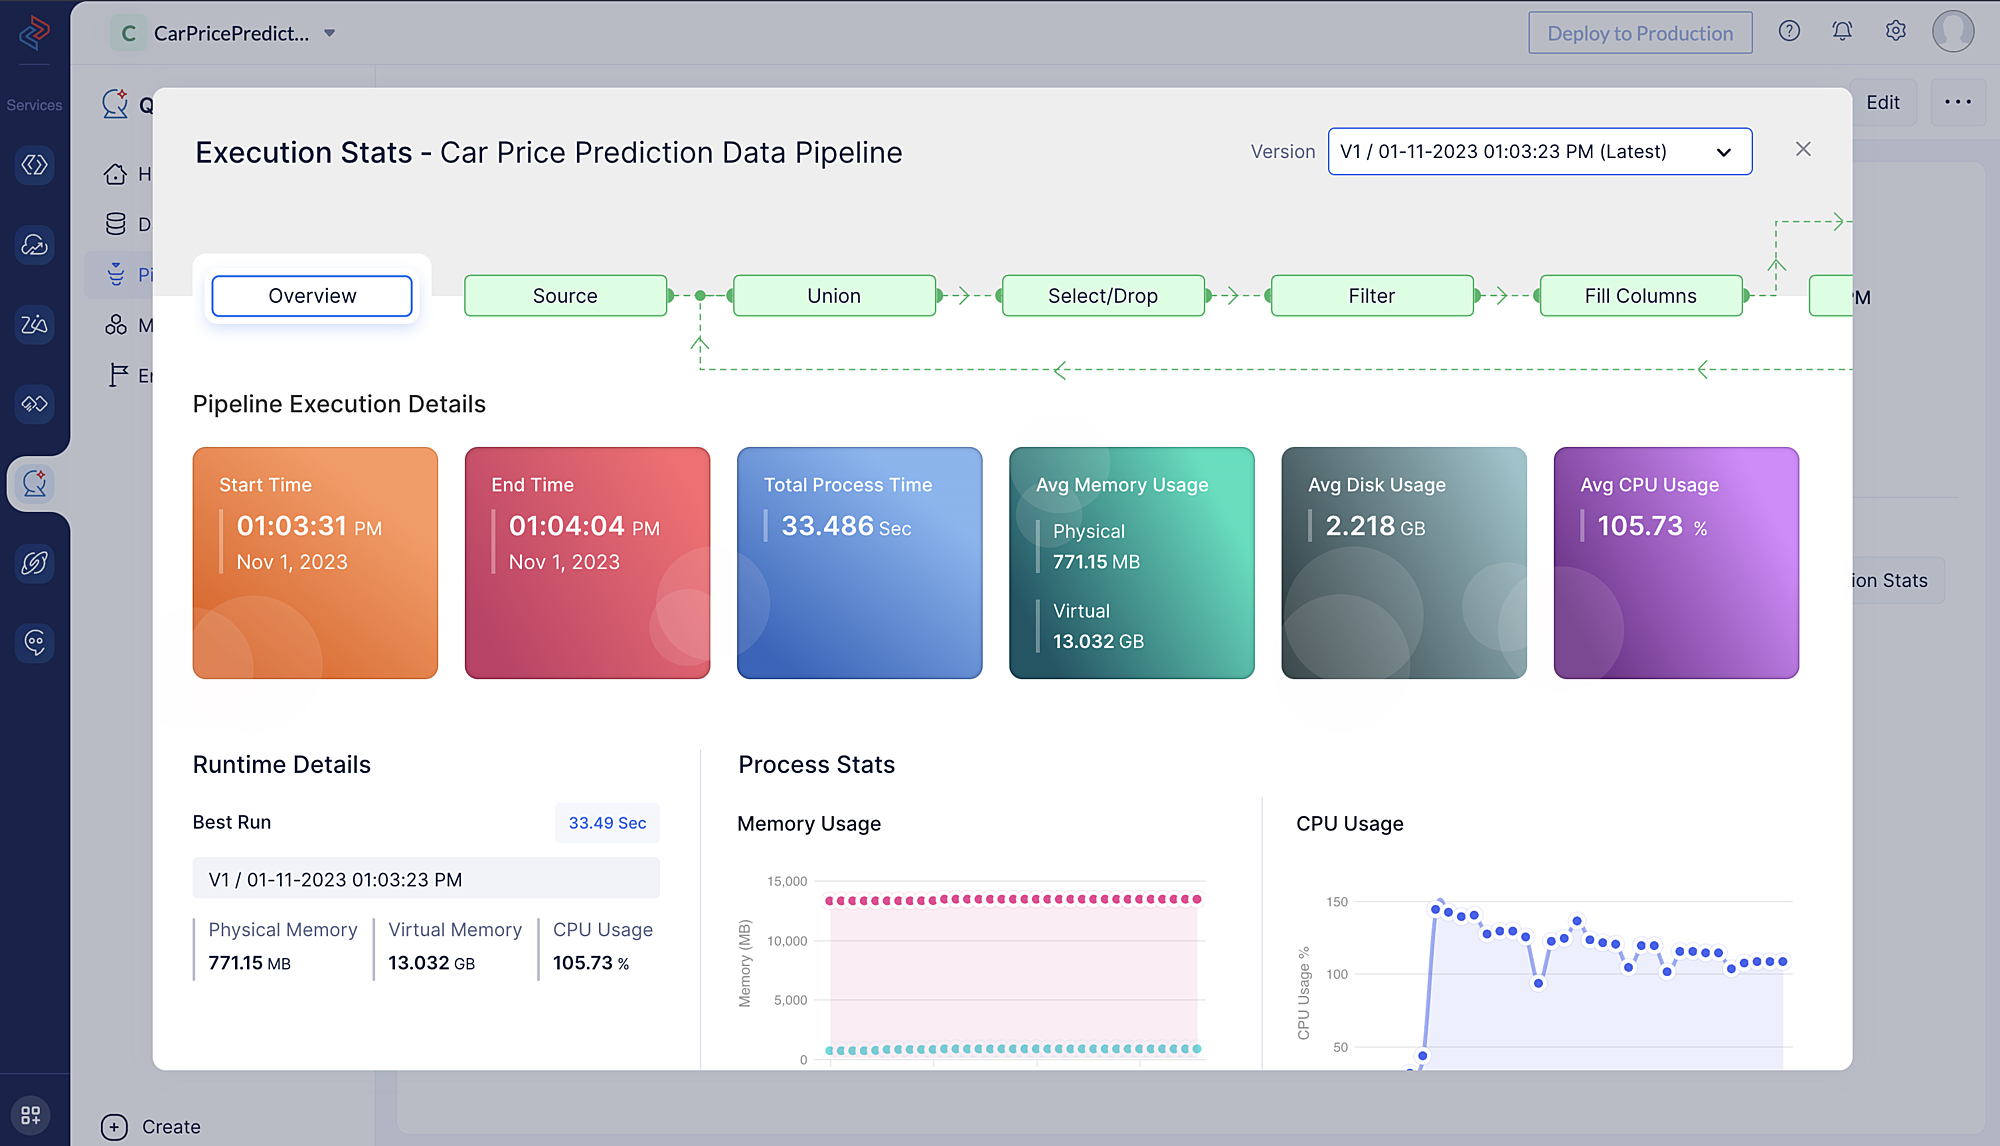
Task: Click the Fill Columns stage icon
Action: (x=1639, y=294)
